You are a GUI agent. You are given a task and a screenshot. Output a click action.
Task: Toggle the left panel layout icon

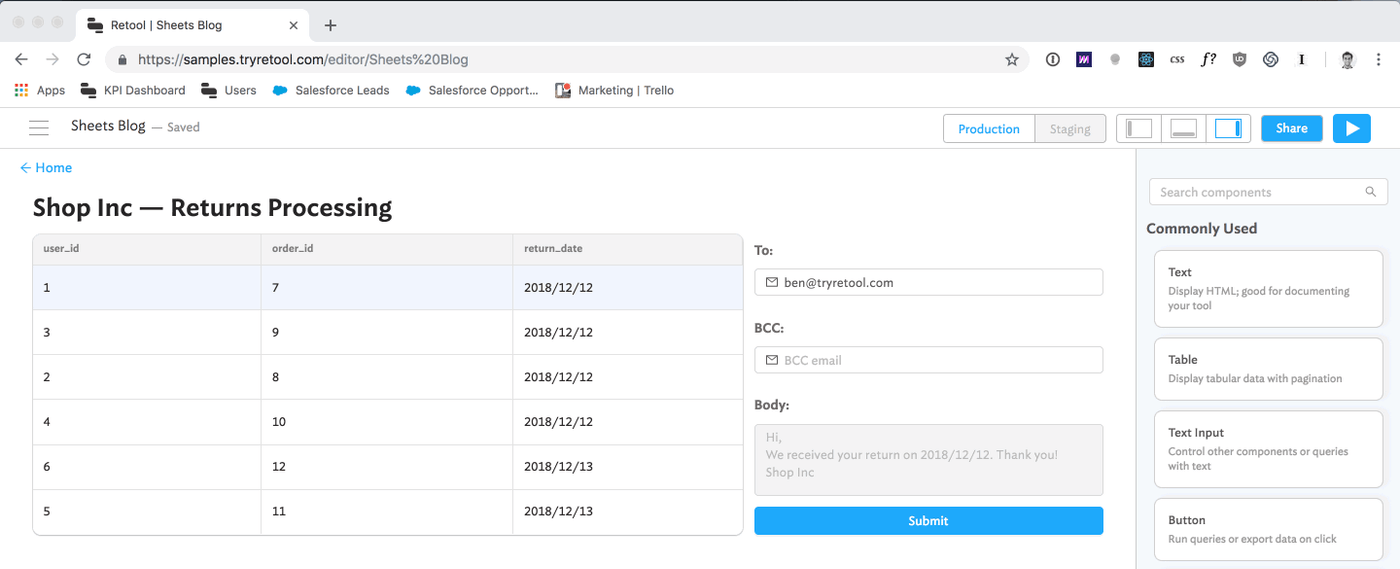pyautogui.click(x=1139, y=128)
